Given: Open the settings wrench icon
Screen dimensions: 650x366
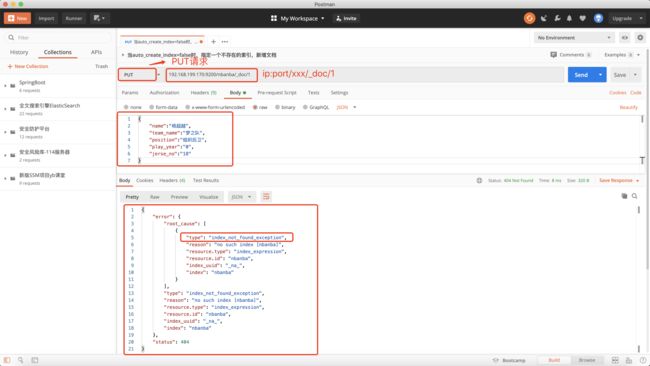Looking at the screenshot, I should (557, 18).
